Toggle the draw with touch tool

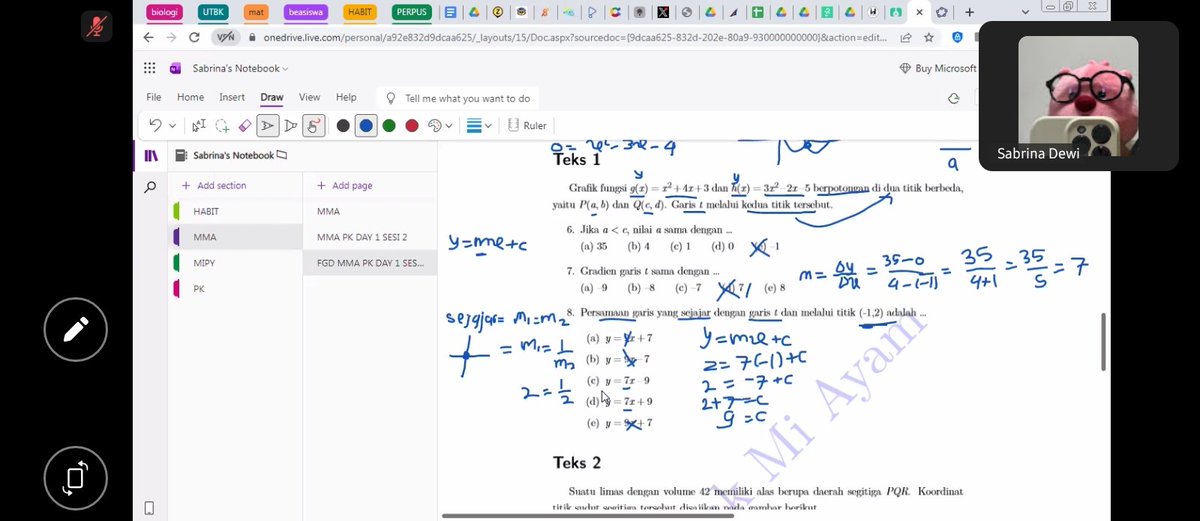click(314, 125)
